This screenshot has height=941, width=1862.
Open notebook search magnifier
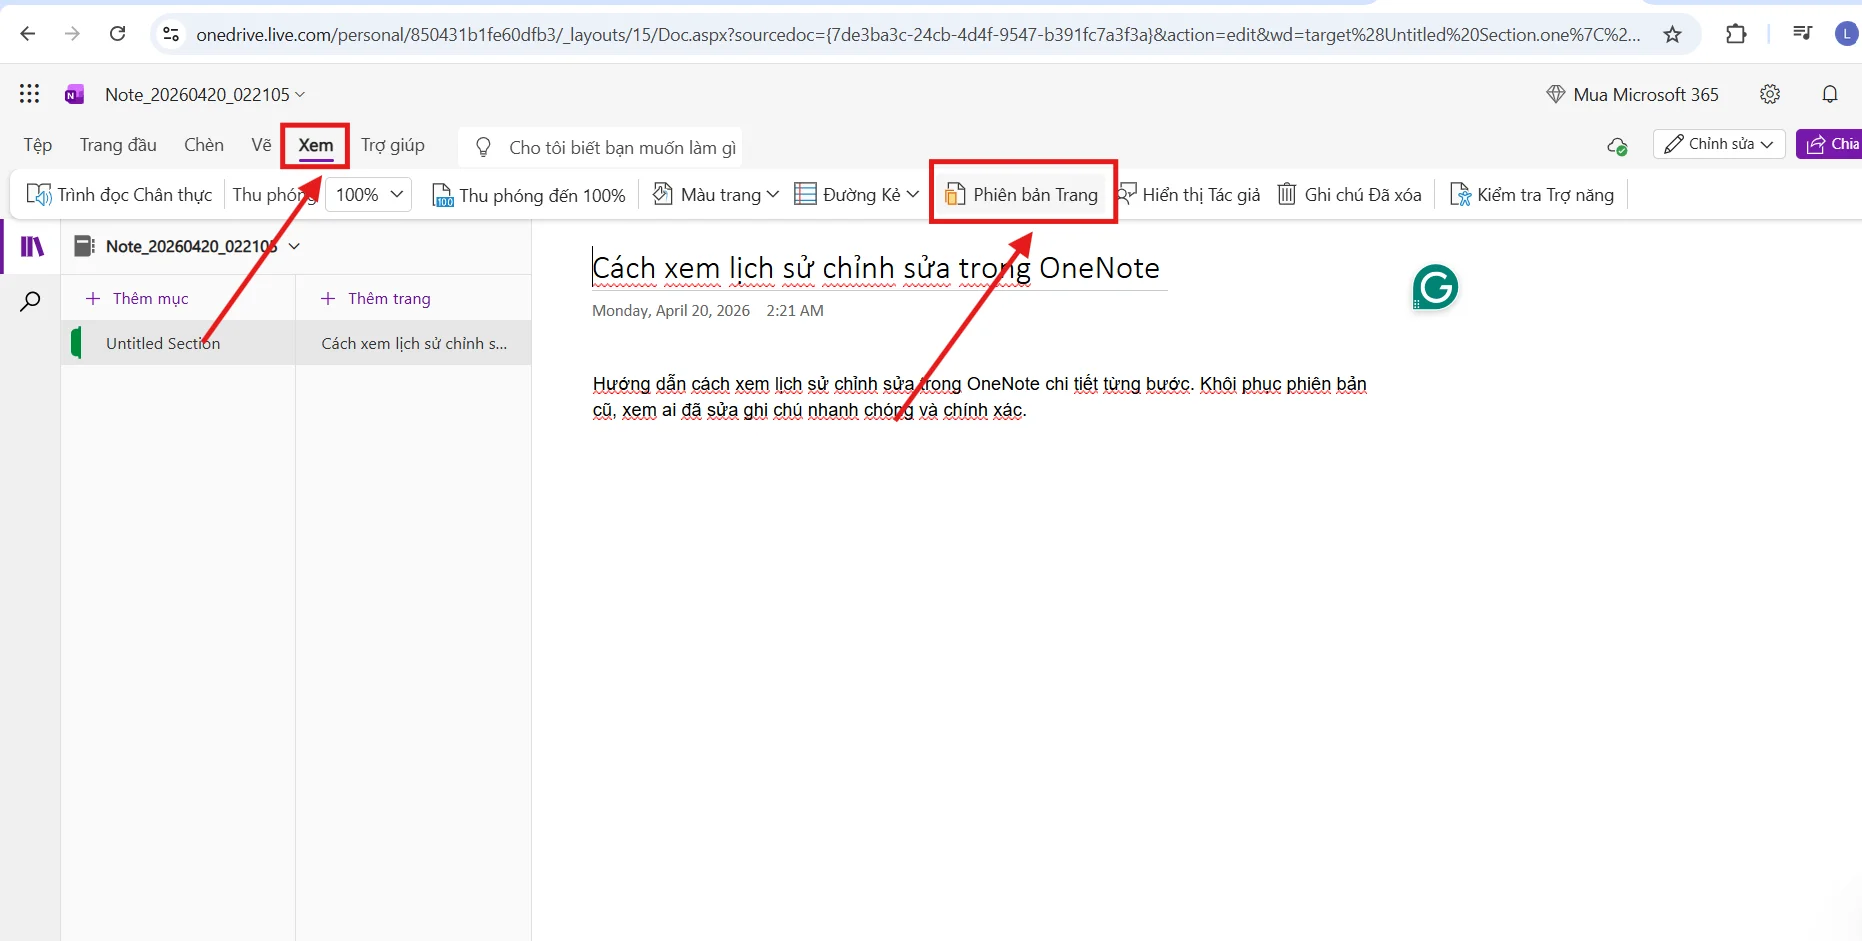point(31,301)
